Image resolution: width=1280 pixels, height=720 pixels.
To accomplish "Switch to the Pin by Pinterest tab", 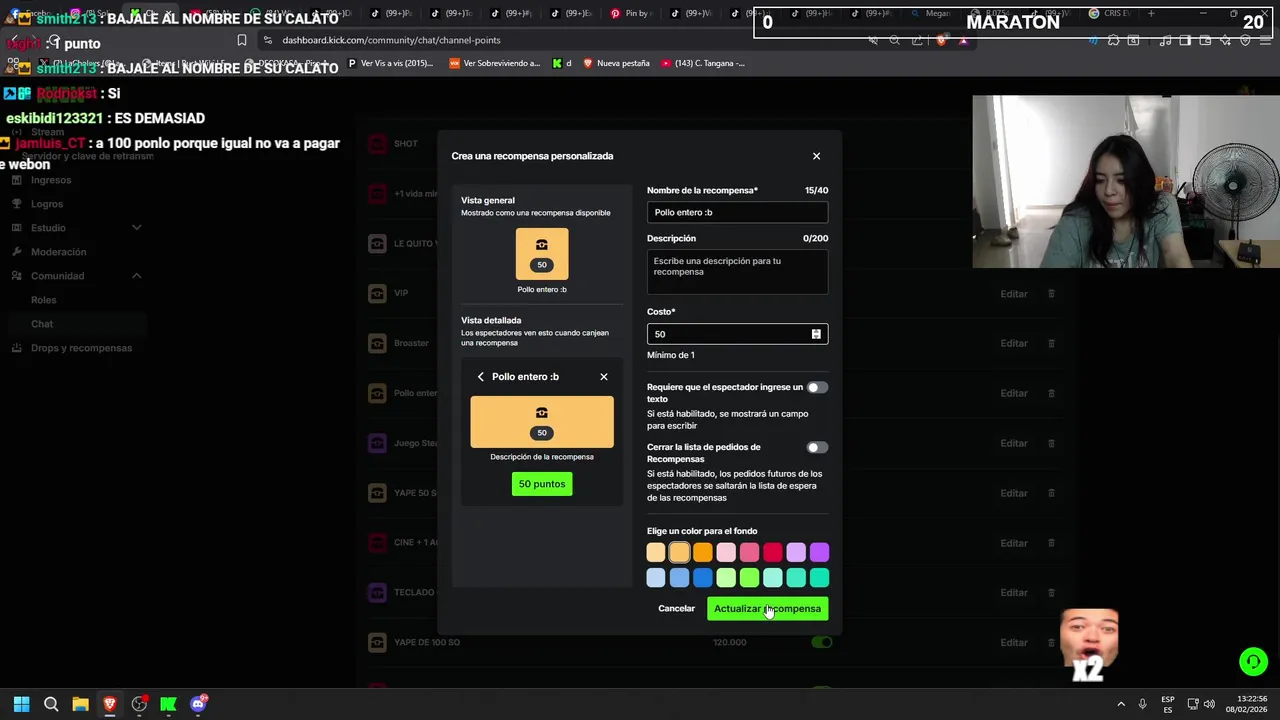I will (x=632, y=14).
